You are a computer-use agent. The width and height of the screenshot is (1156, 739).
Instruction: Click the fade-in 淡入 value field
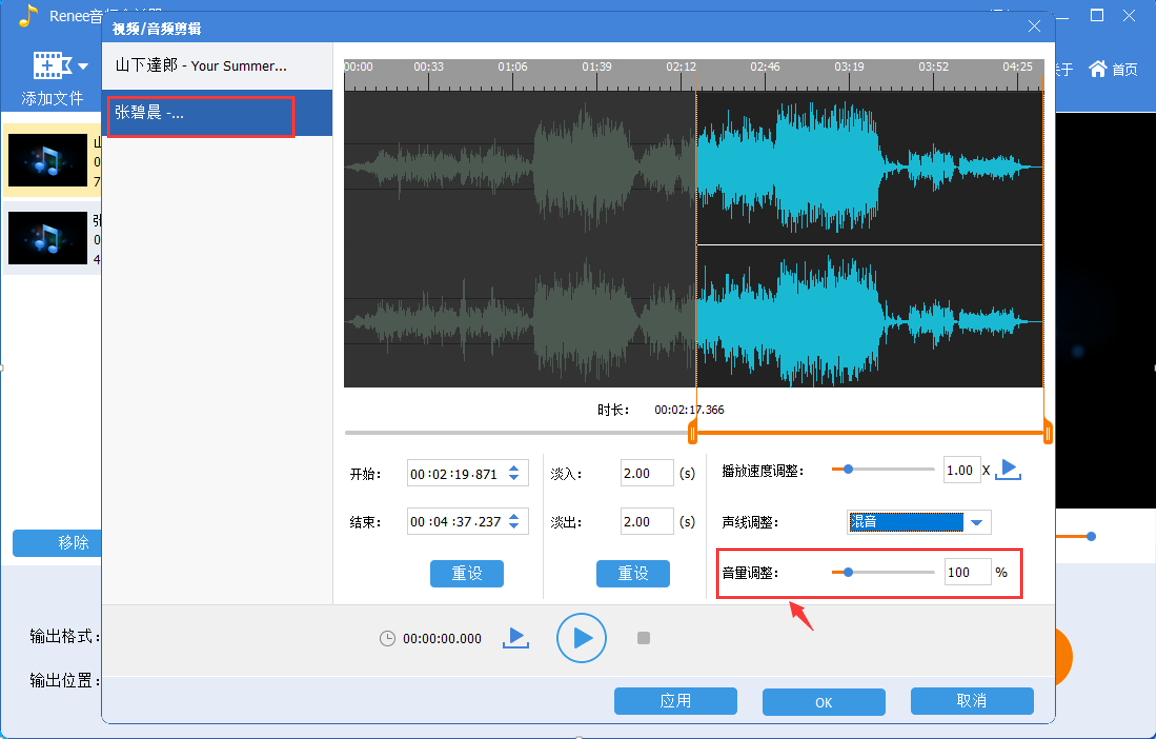click(647, 473)
